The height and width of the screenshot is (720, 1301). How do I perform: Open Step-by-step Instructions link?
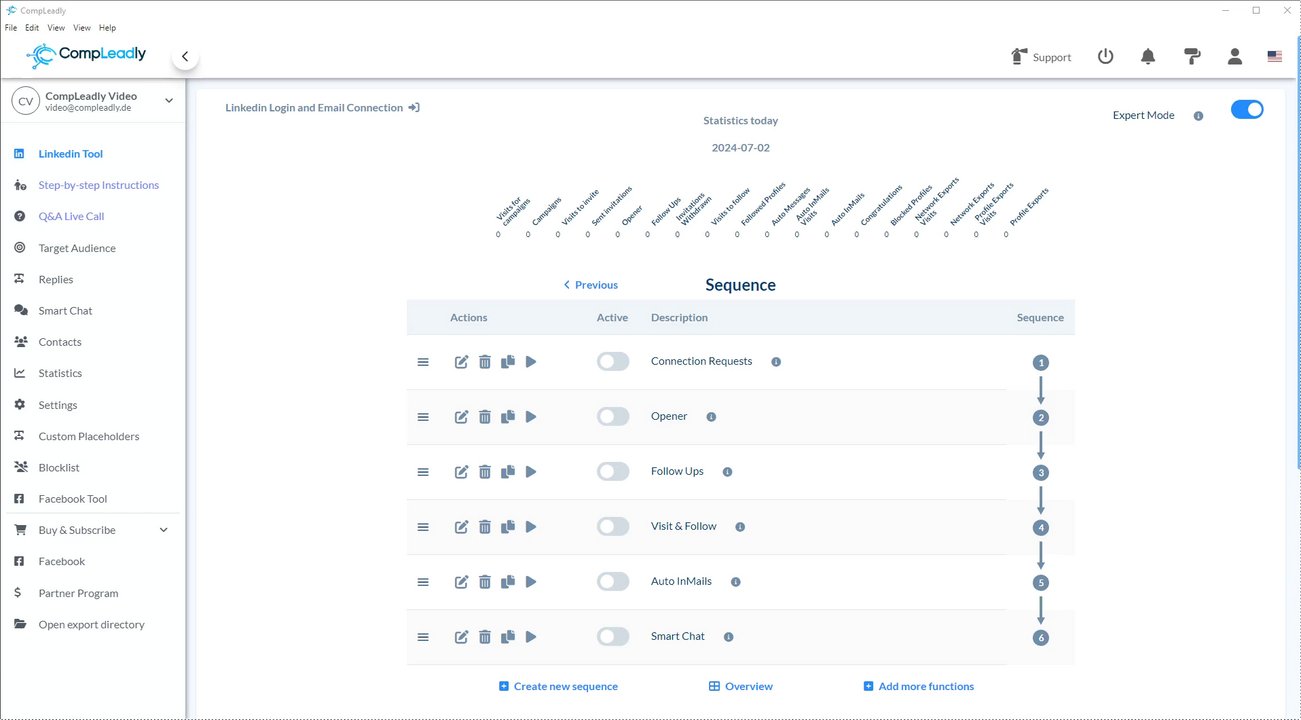tap(98, 185)
